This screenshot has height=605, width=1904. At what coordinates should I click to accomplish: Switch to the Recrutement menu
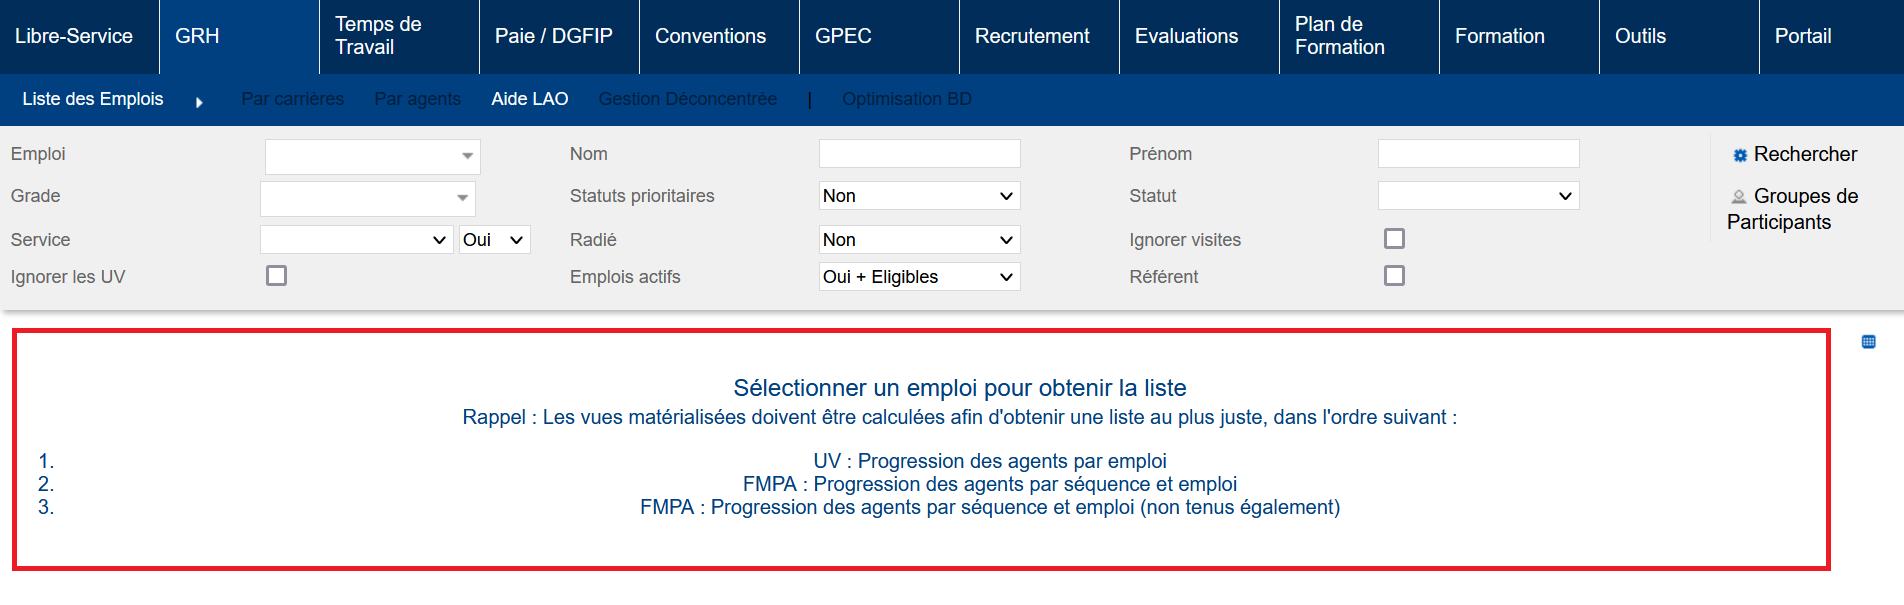click(x=1032, y=36)
